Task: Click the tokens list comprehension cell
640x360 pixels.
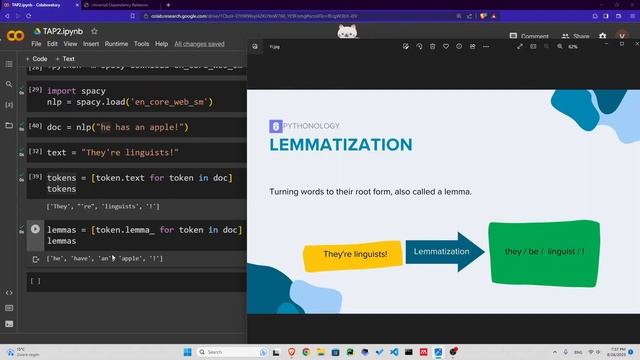Action: (136, 183)
